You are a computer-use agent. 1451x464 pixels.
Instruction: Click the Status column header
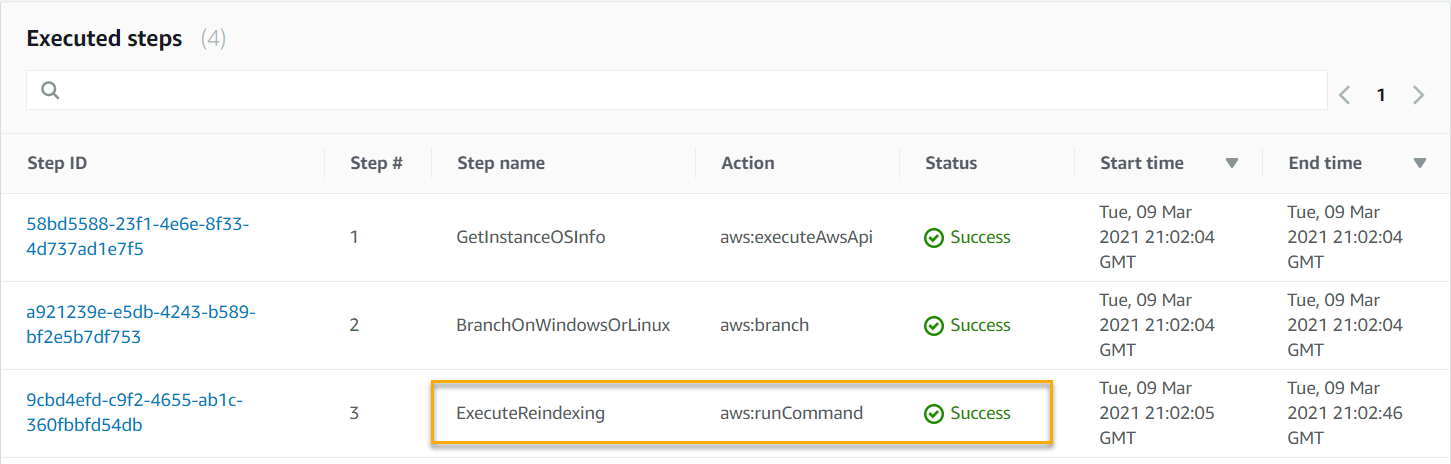951,163
